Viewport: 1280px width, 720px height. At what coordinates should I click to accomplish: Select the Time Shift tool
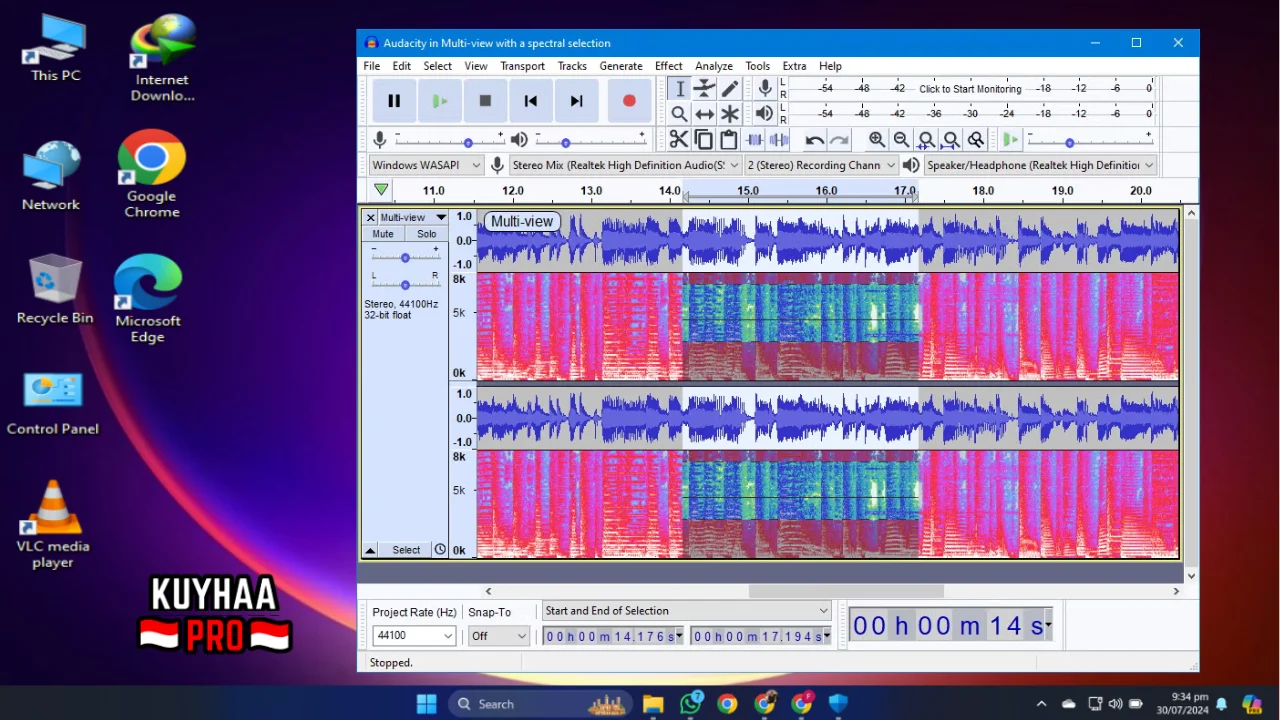click(705, 114)
